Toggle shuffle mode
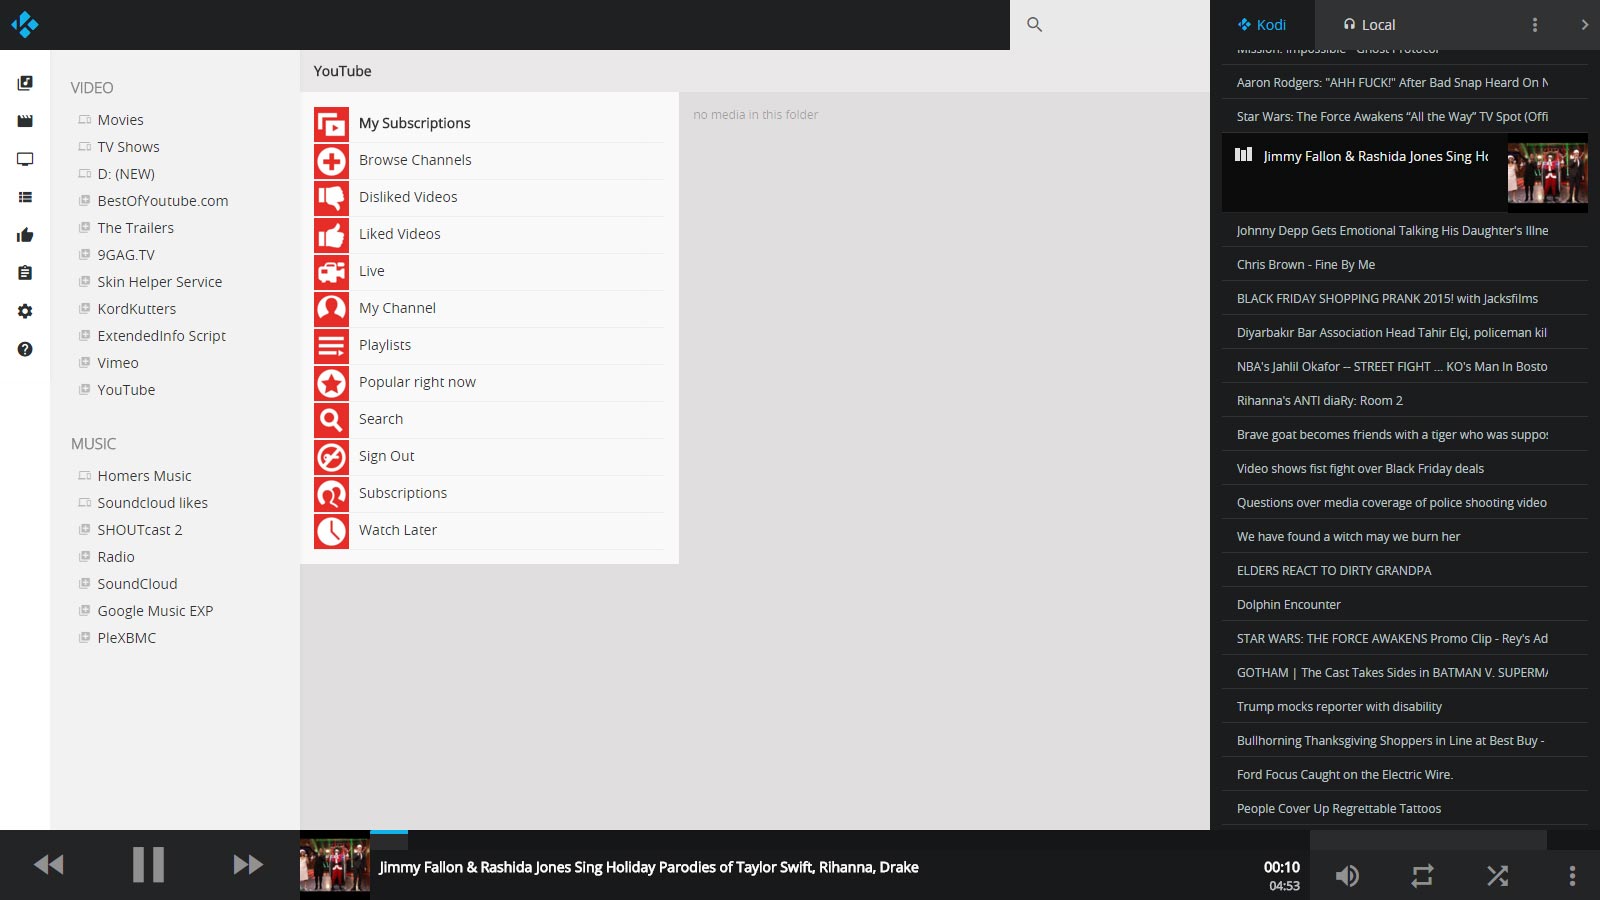 coord(1497,876)
